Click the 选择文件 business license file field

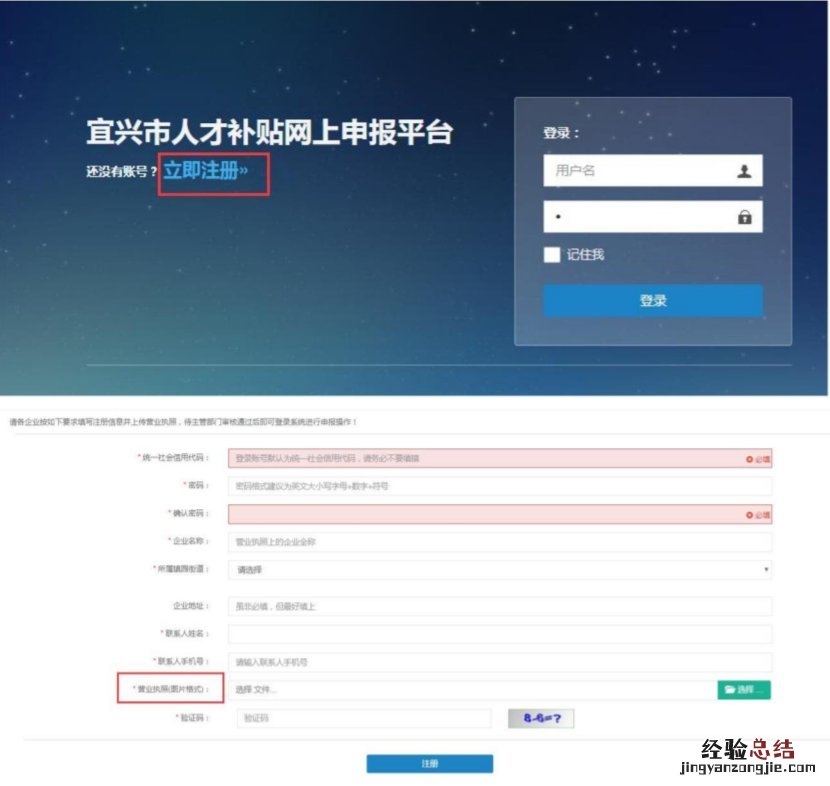[473, 690]
